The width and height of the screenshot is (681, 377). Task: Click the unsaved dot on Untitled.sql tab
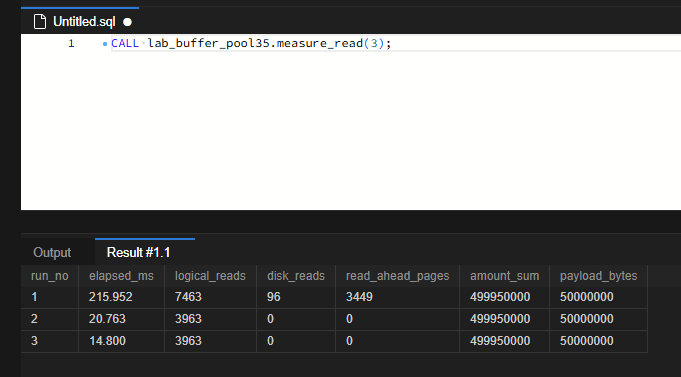[x=127, y=22]
